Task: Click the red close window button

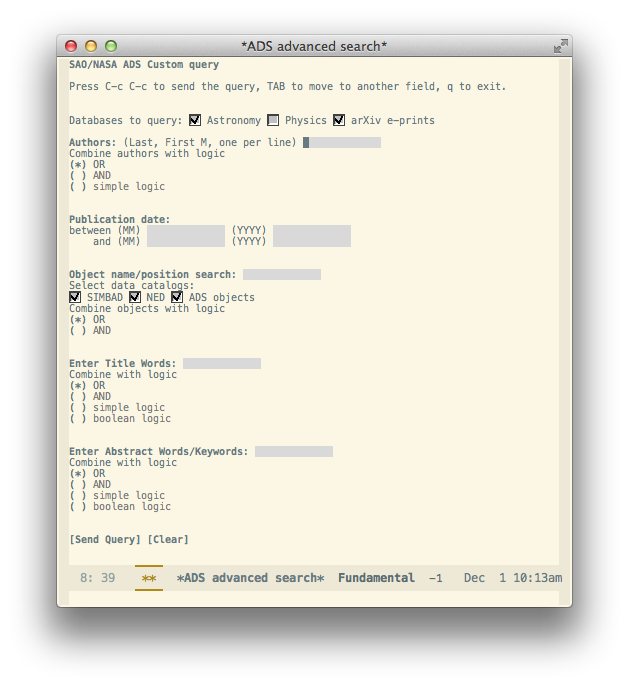Action: (71, 46)
